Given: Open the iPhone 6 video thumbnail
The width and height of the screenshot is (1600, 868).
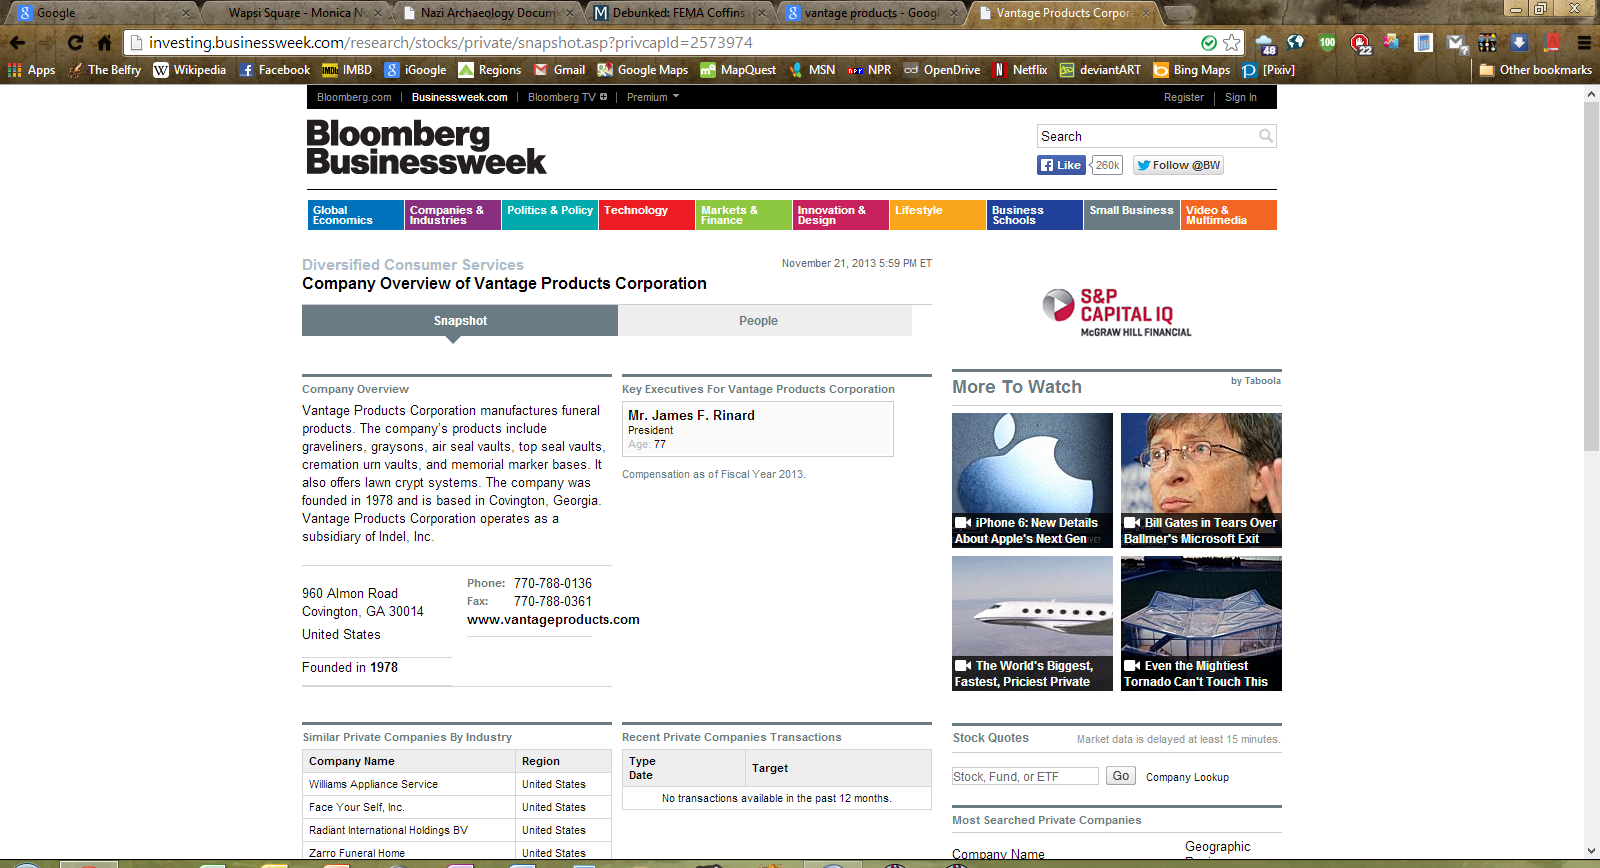Looking at the screenshot, I should [1032, 480].
